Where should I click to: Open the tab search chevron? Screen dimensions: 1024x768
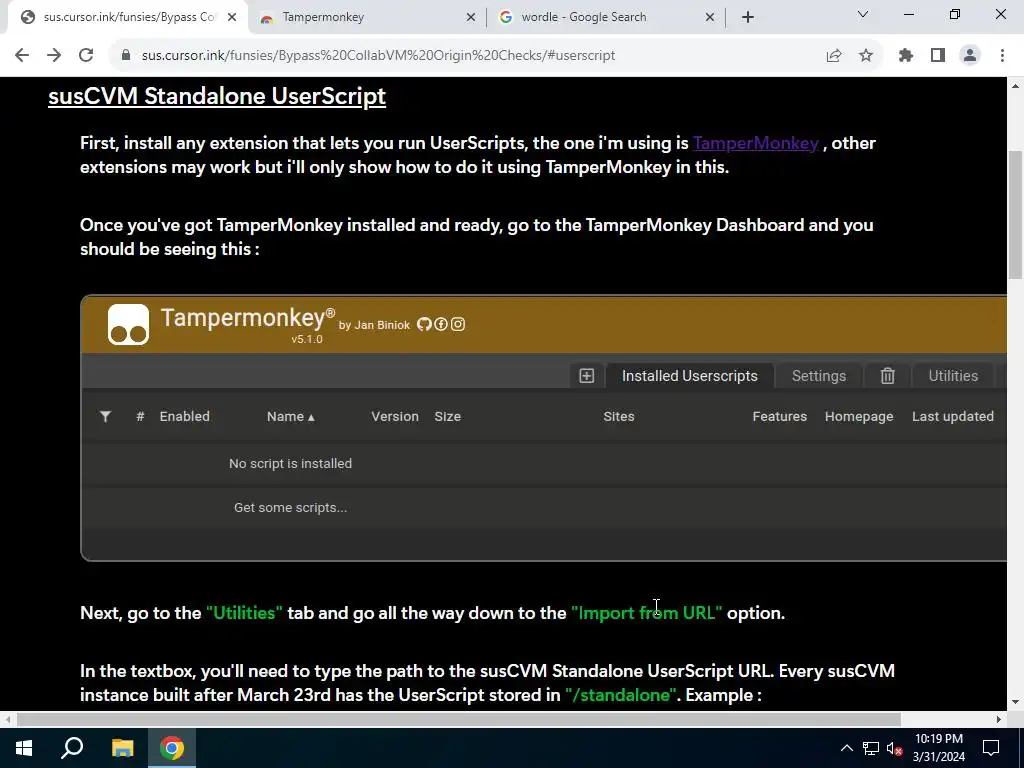point(863,14)
